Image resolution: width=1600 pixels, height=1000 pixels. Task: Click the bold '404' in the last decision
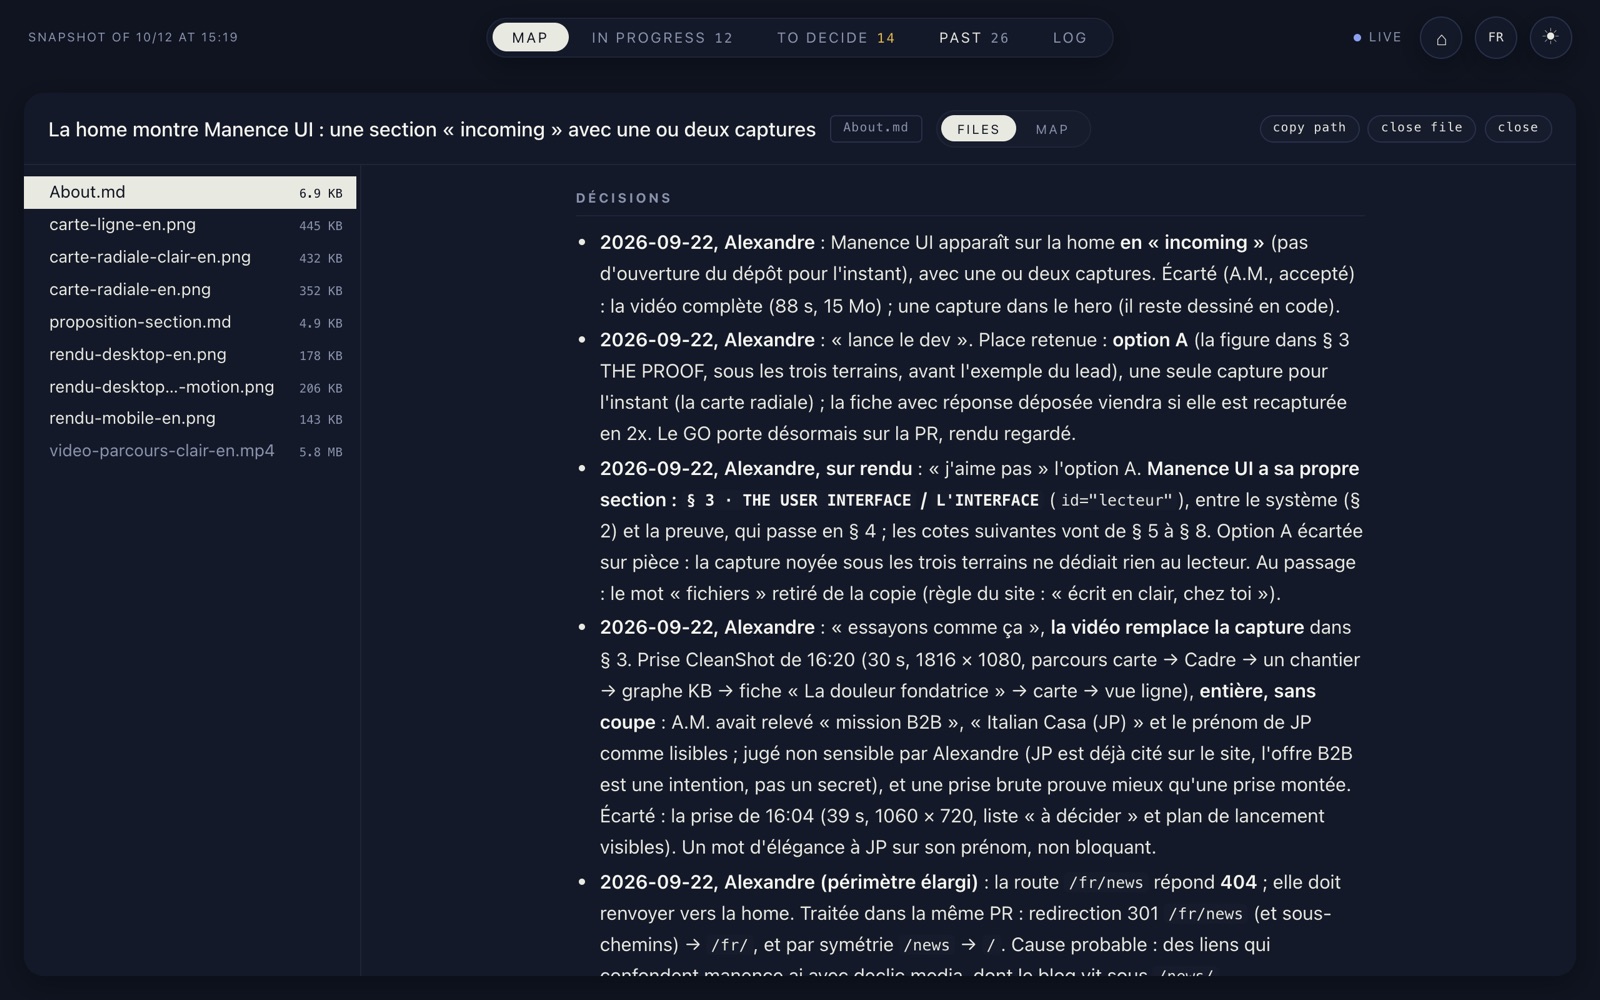point(1238,883)
